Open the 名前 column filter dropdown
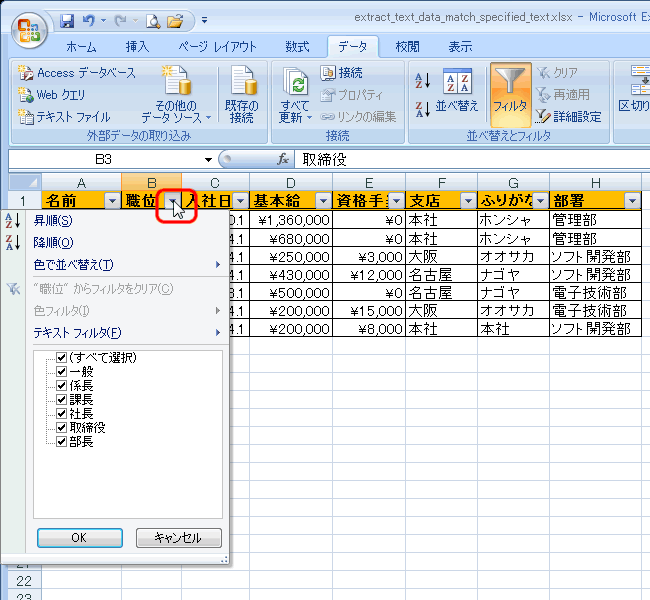 112,201
